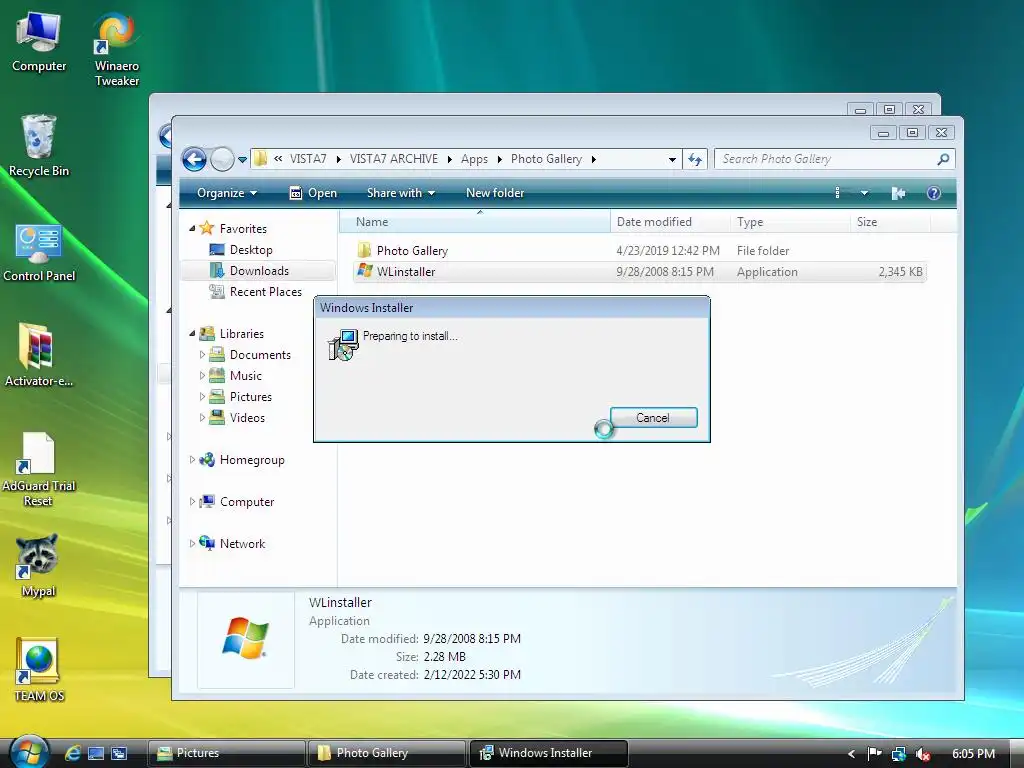Image resolution: width=1024 pixels, height=768 pixels.
Task: Click Switch between windows quick launch icon
Action: 119,753
